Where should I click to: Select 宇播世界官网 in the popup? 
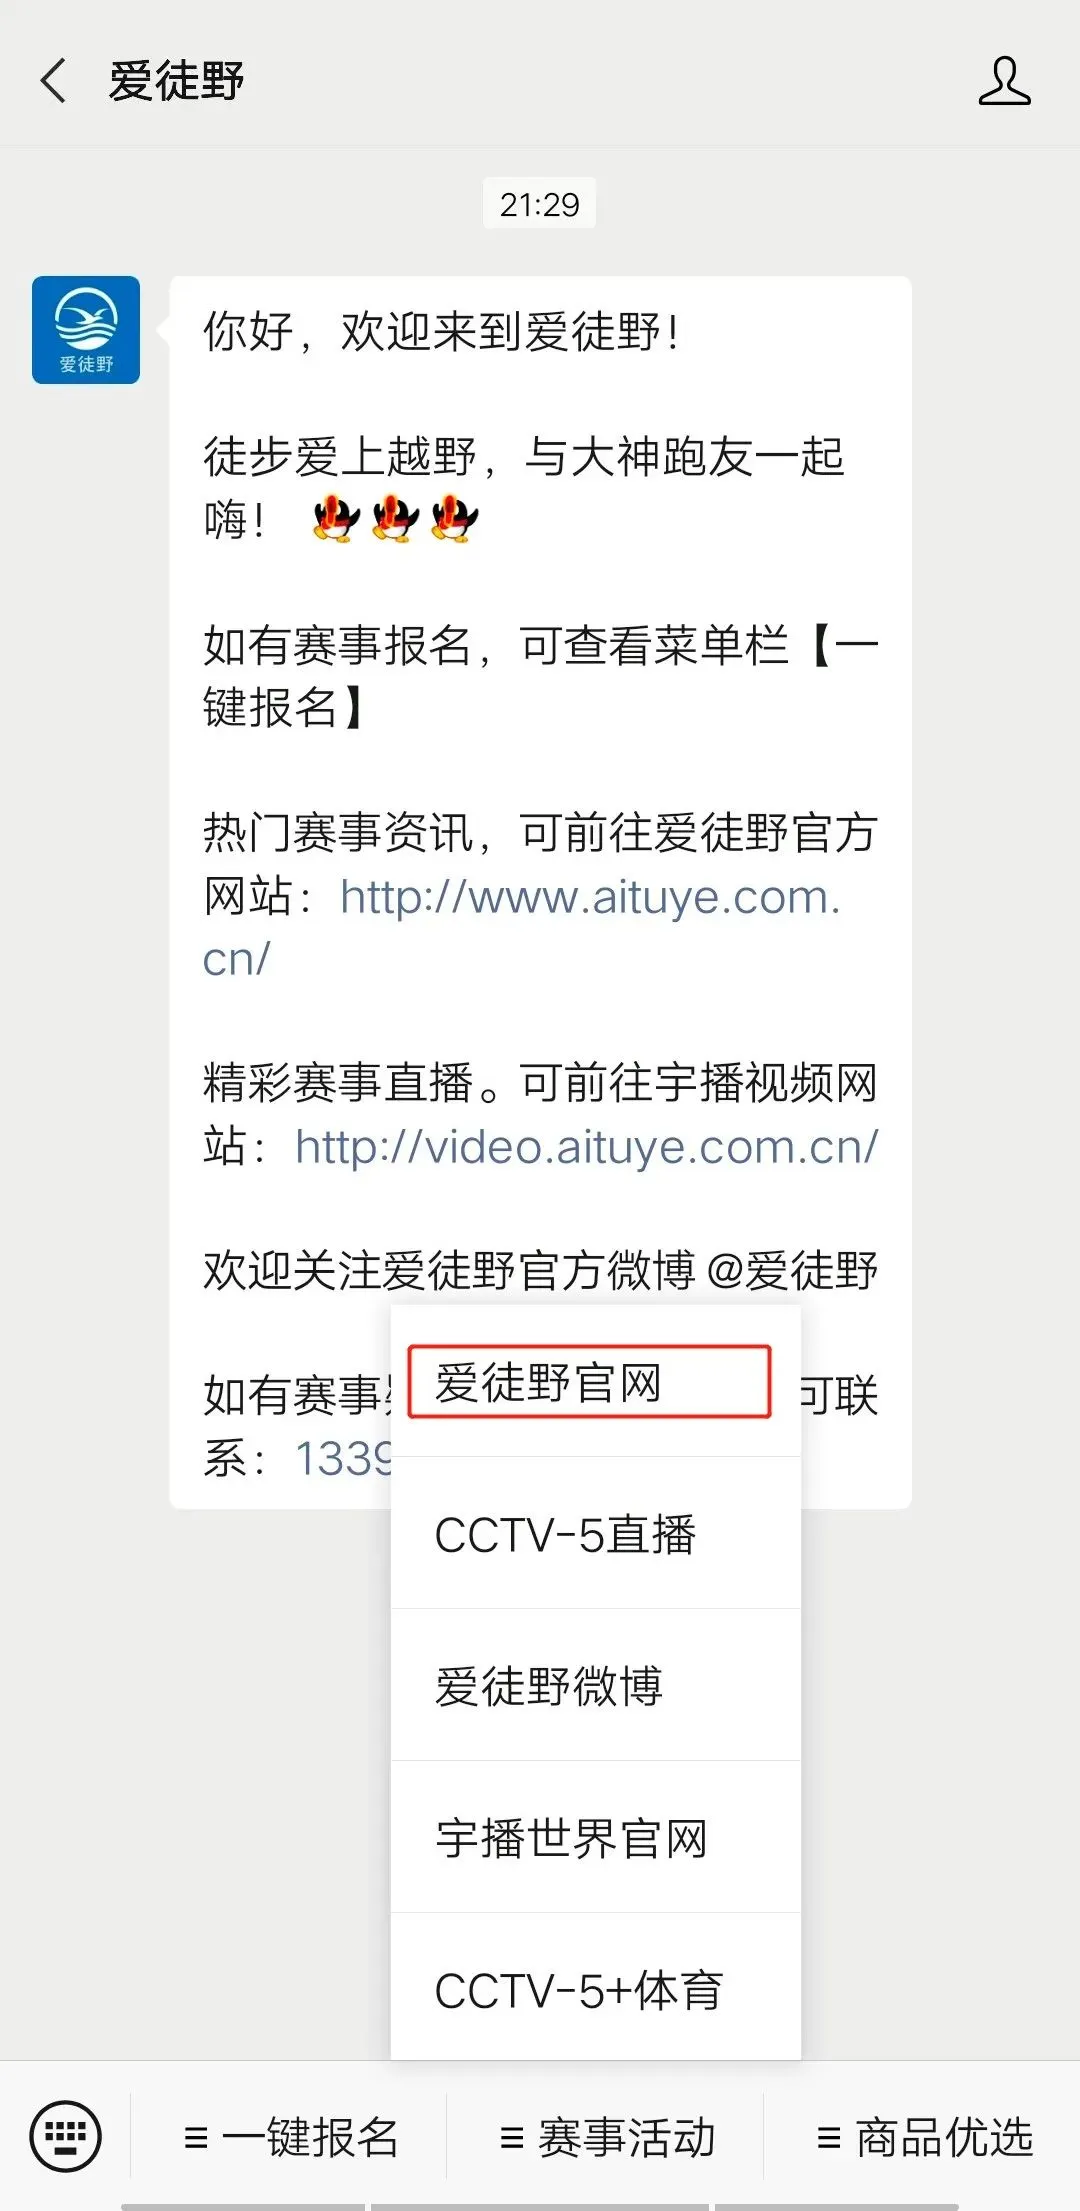click(595, 1838)
